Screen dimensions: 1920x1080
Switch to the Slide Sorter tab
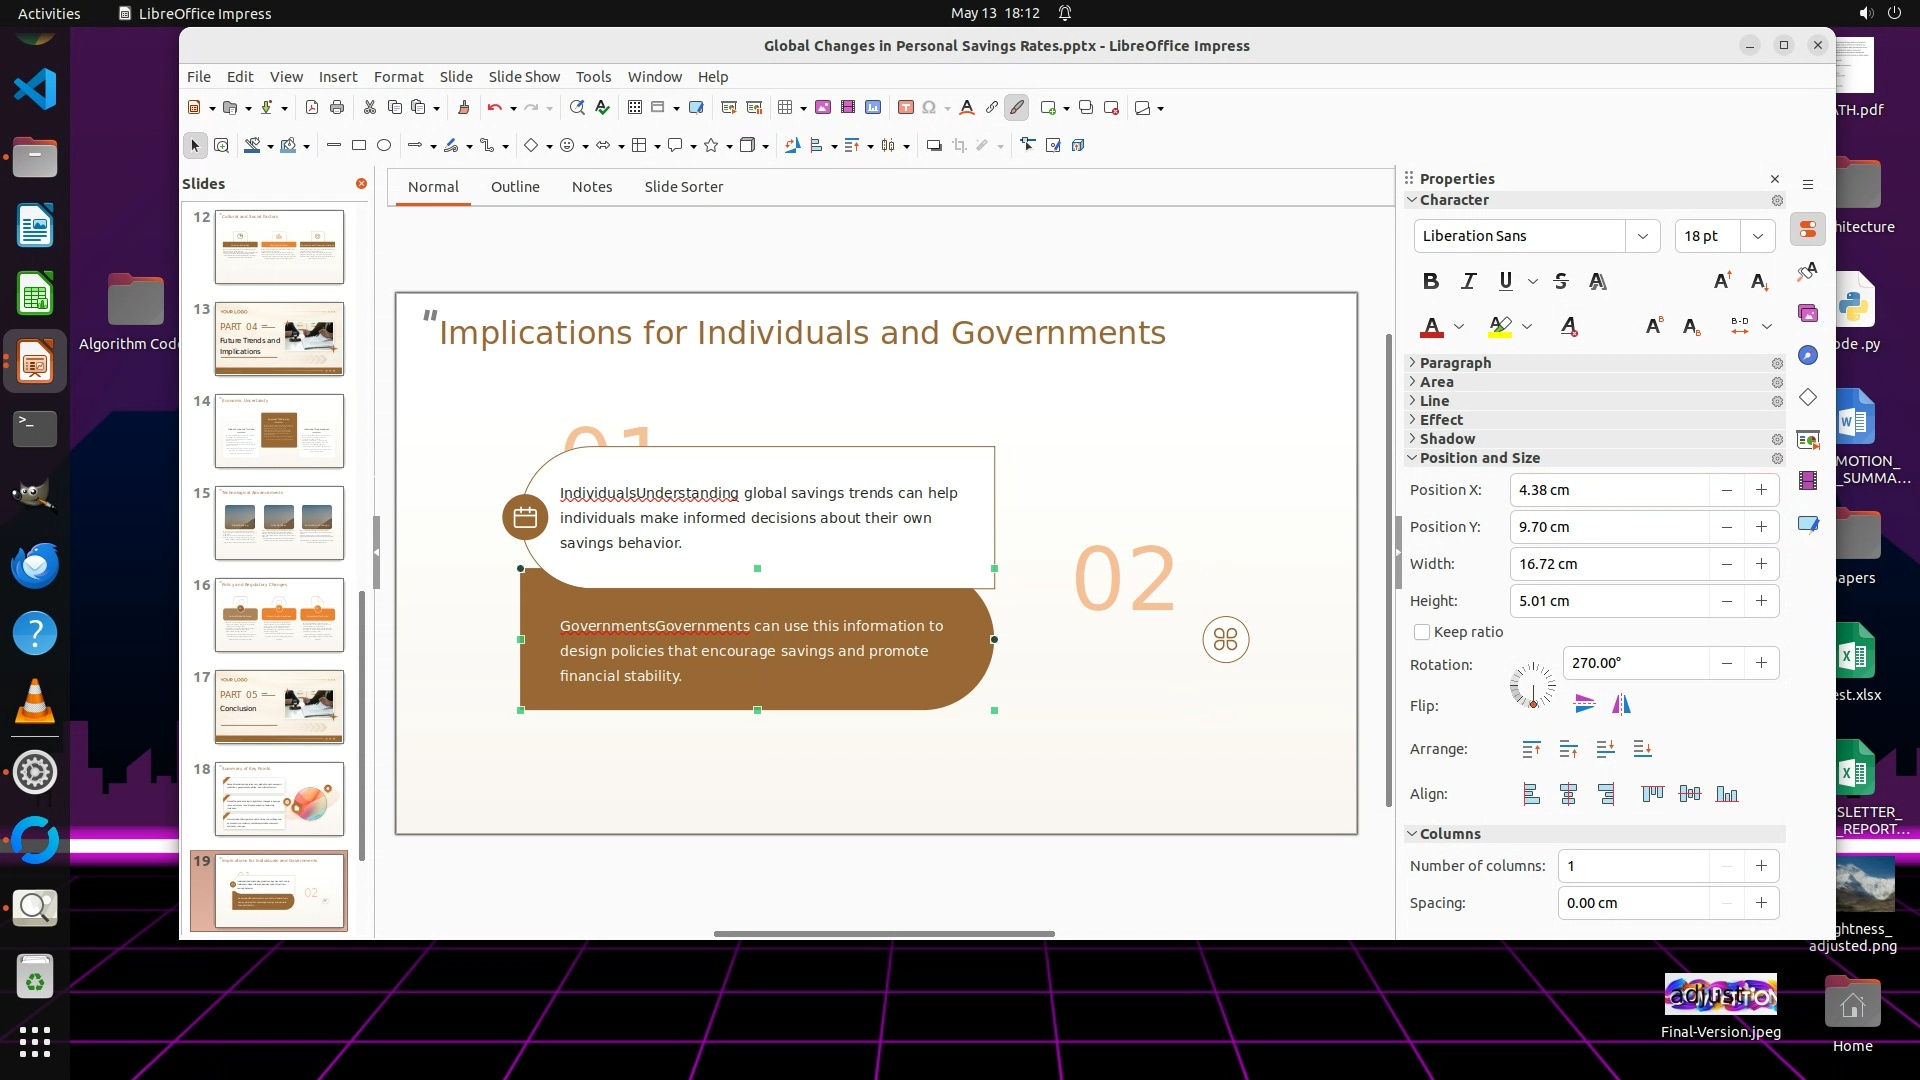(x=683, y=187)
